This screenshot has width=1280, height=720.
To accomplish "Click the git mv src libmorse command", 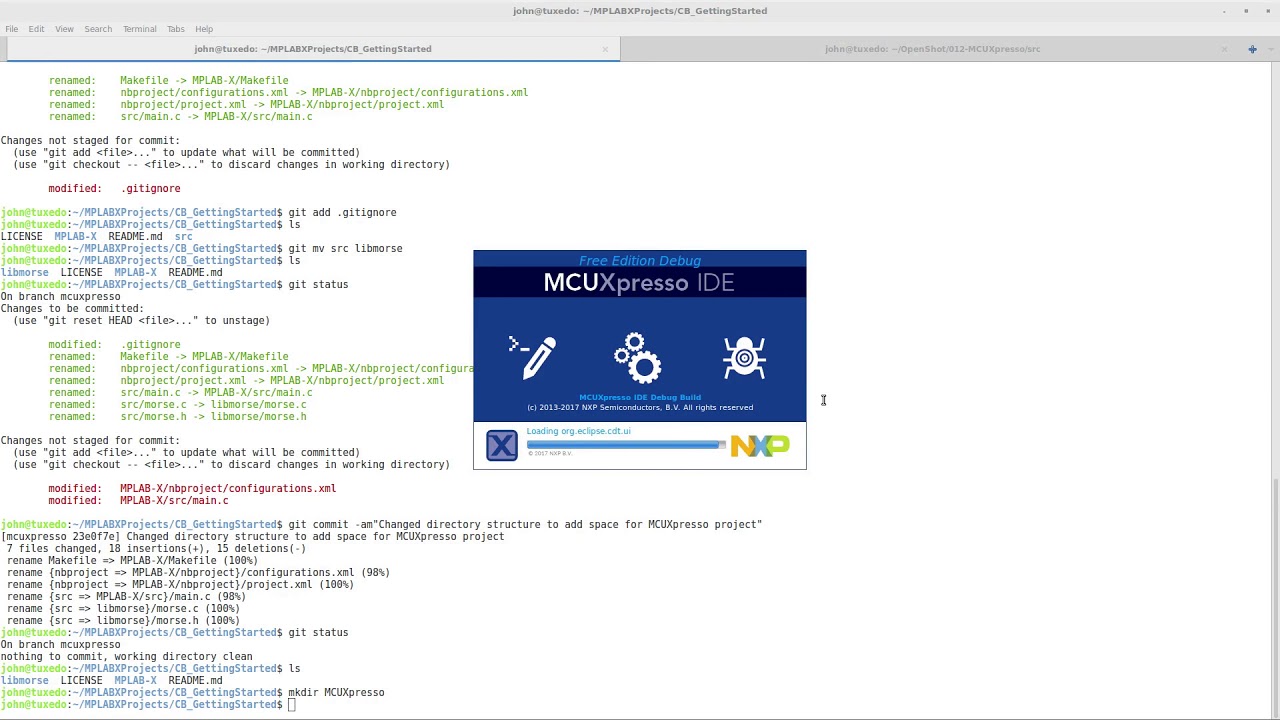I will click(x=345, y=248).
